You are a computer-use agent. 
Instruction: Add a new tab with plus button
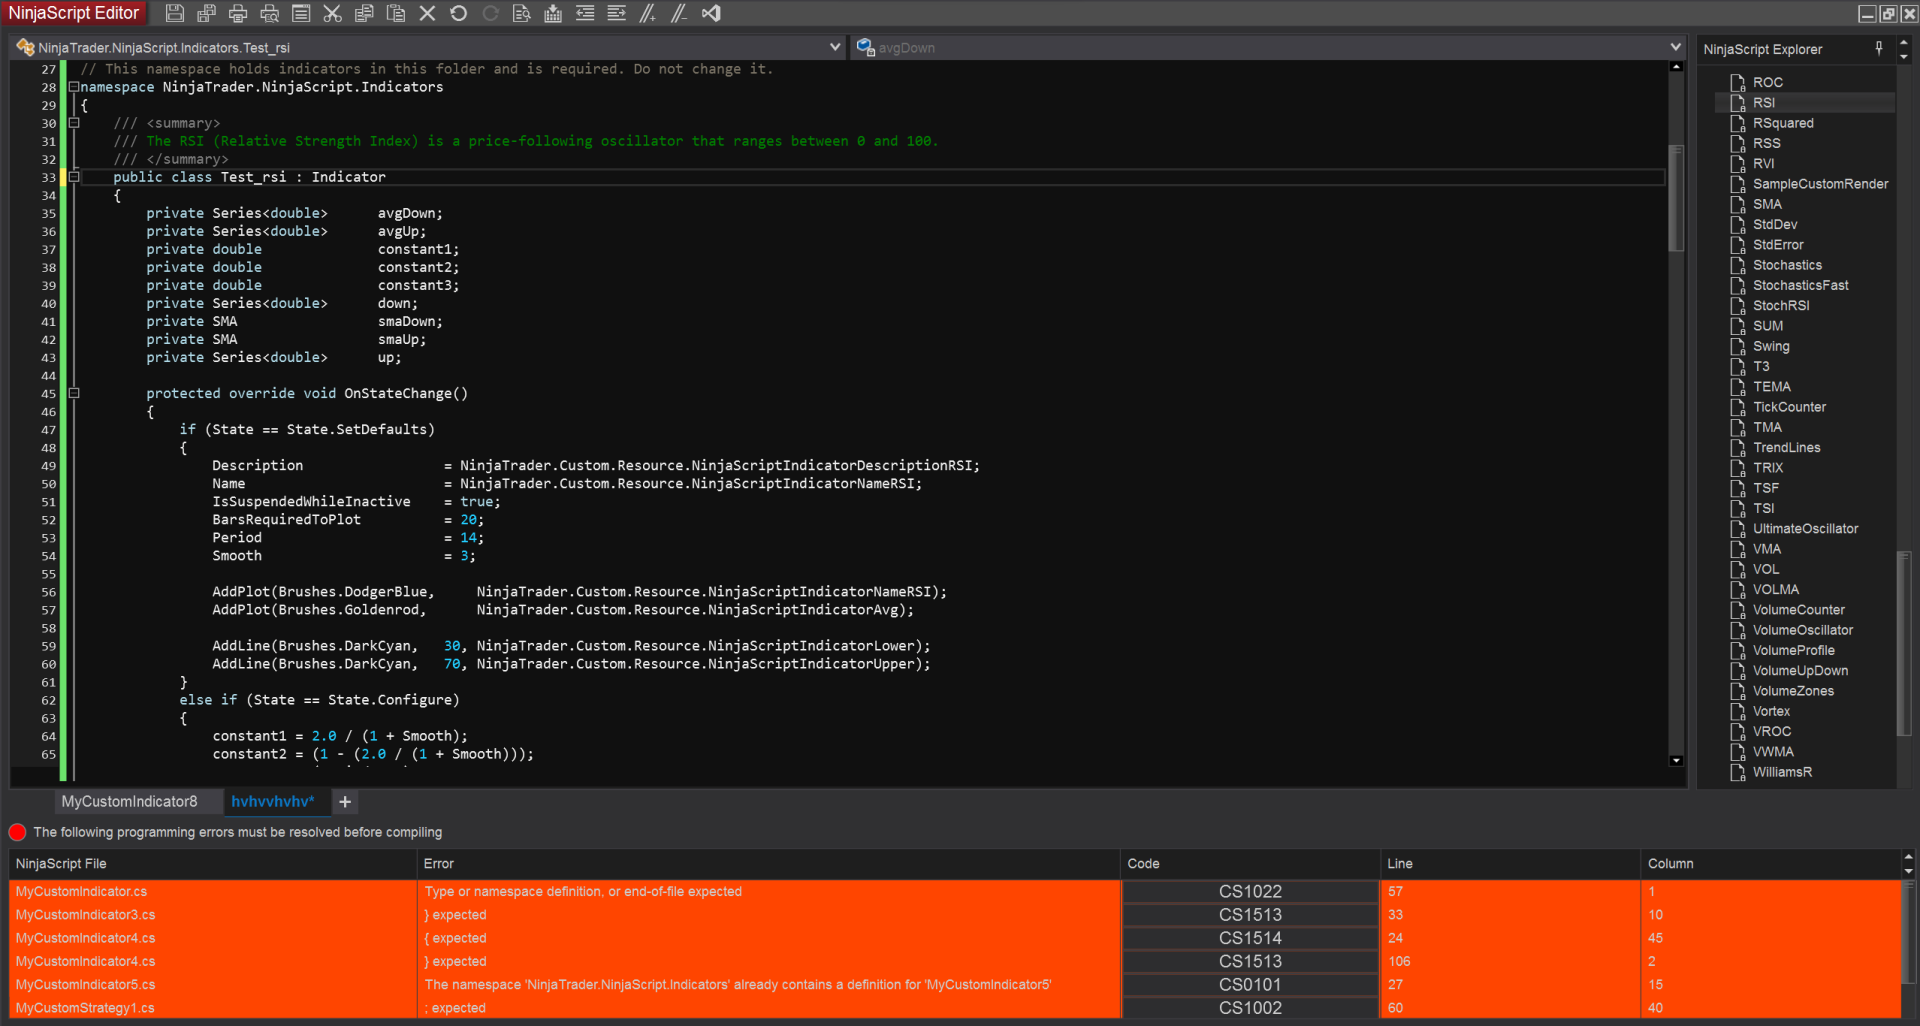point(345,801)
